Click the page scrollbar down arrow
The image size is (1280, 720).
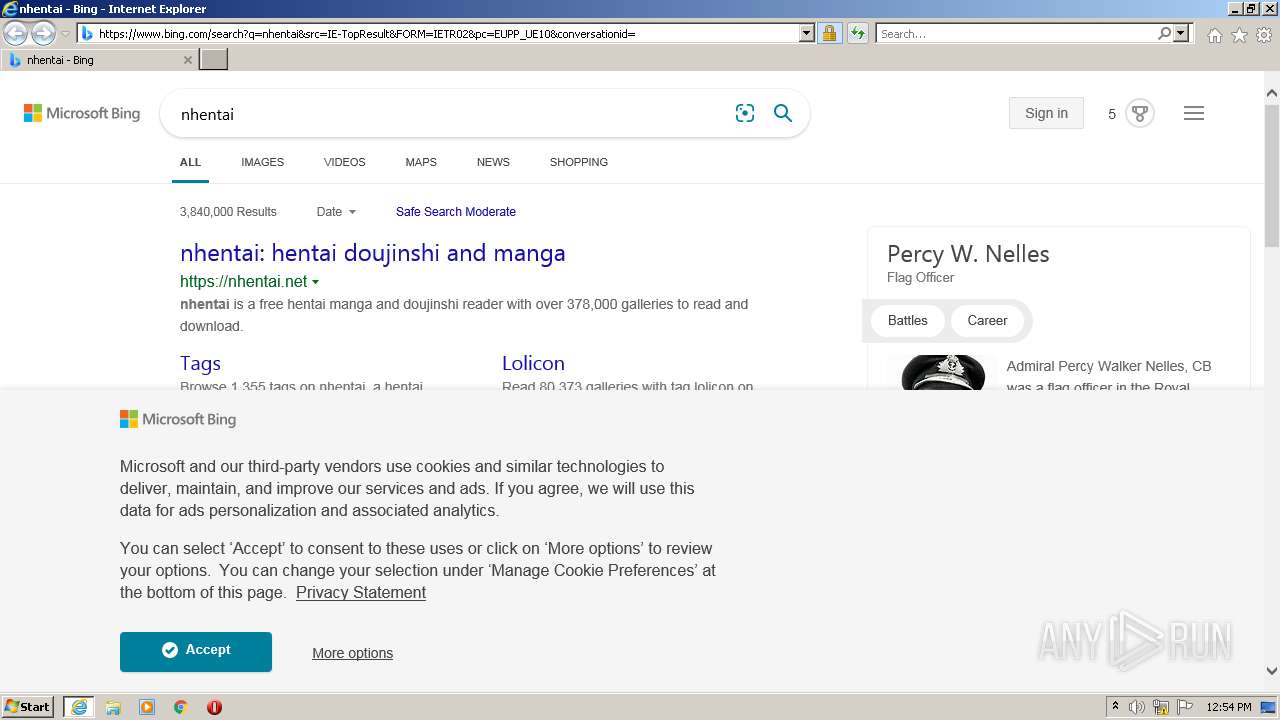tap(1271, 671)
